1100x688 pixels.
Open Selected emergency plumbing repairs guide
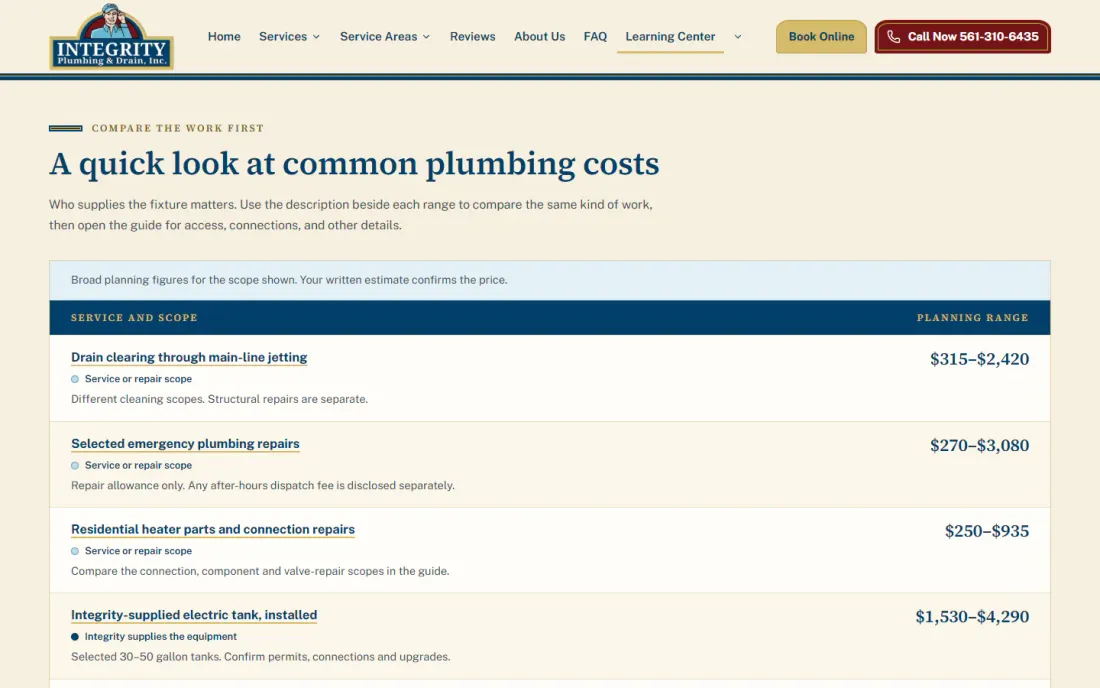(x=185, y=444)
